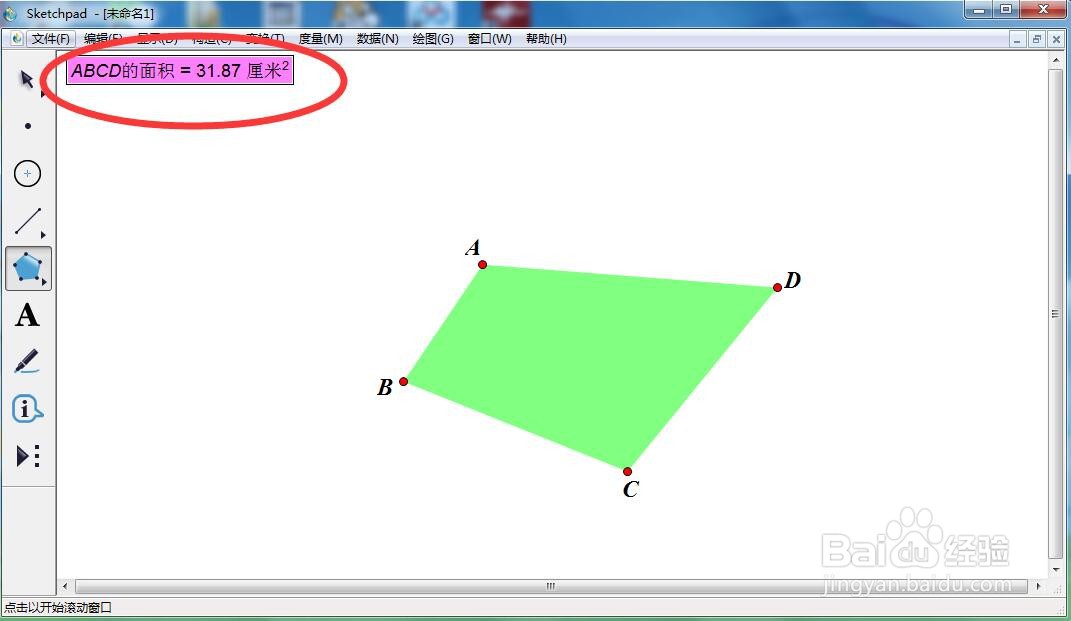The image size is (1071, 621).
Task: Select the Information tool
Action: pyautogui.click(x=27, y=409)
